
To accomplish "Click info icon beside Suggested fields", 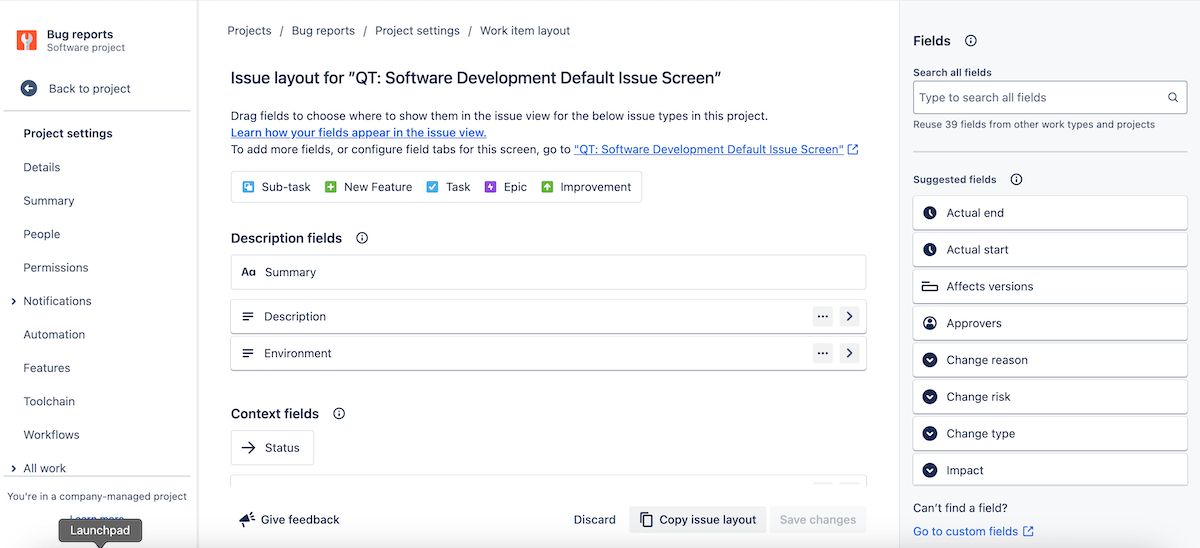I will [x=1016, y=180].
